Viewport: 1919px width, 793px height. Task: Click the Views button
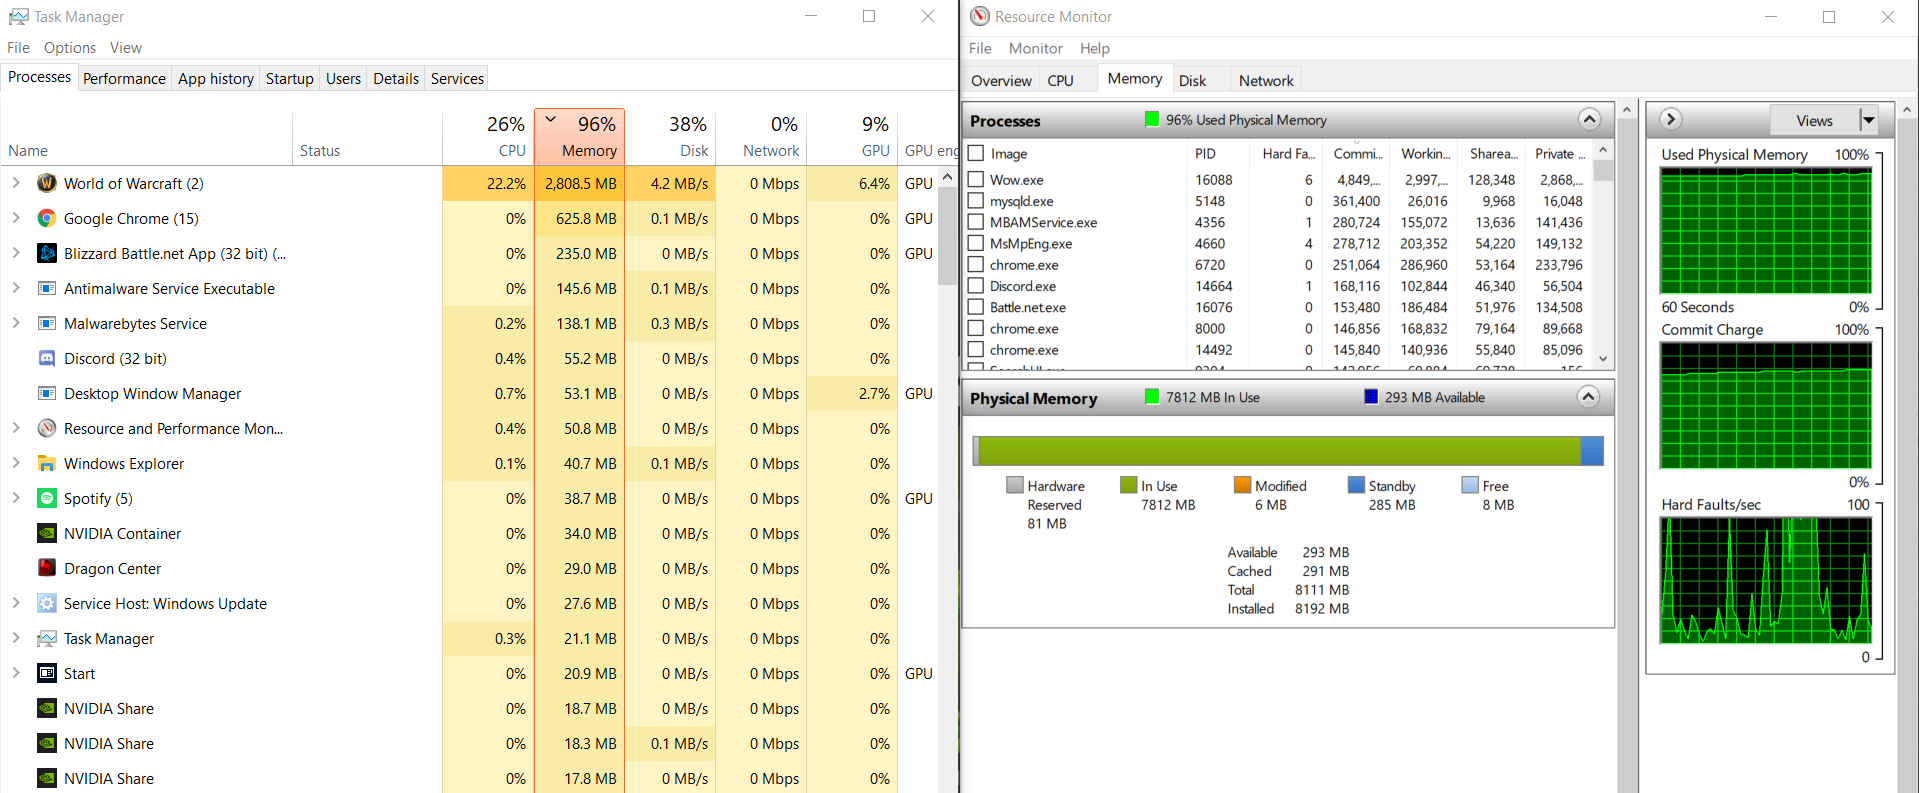pos(1814,120)
